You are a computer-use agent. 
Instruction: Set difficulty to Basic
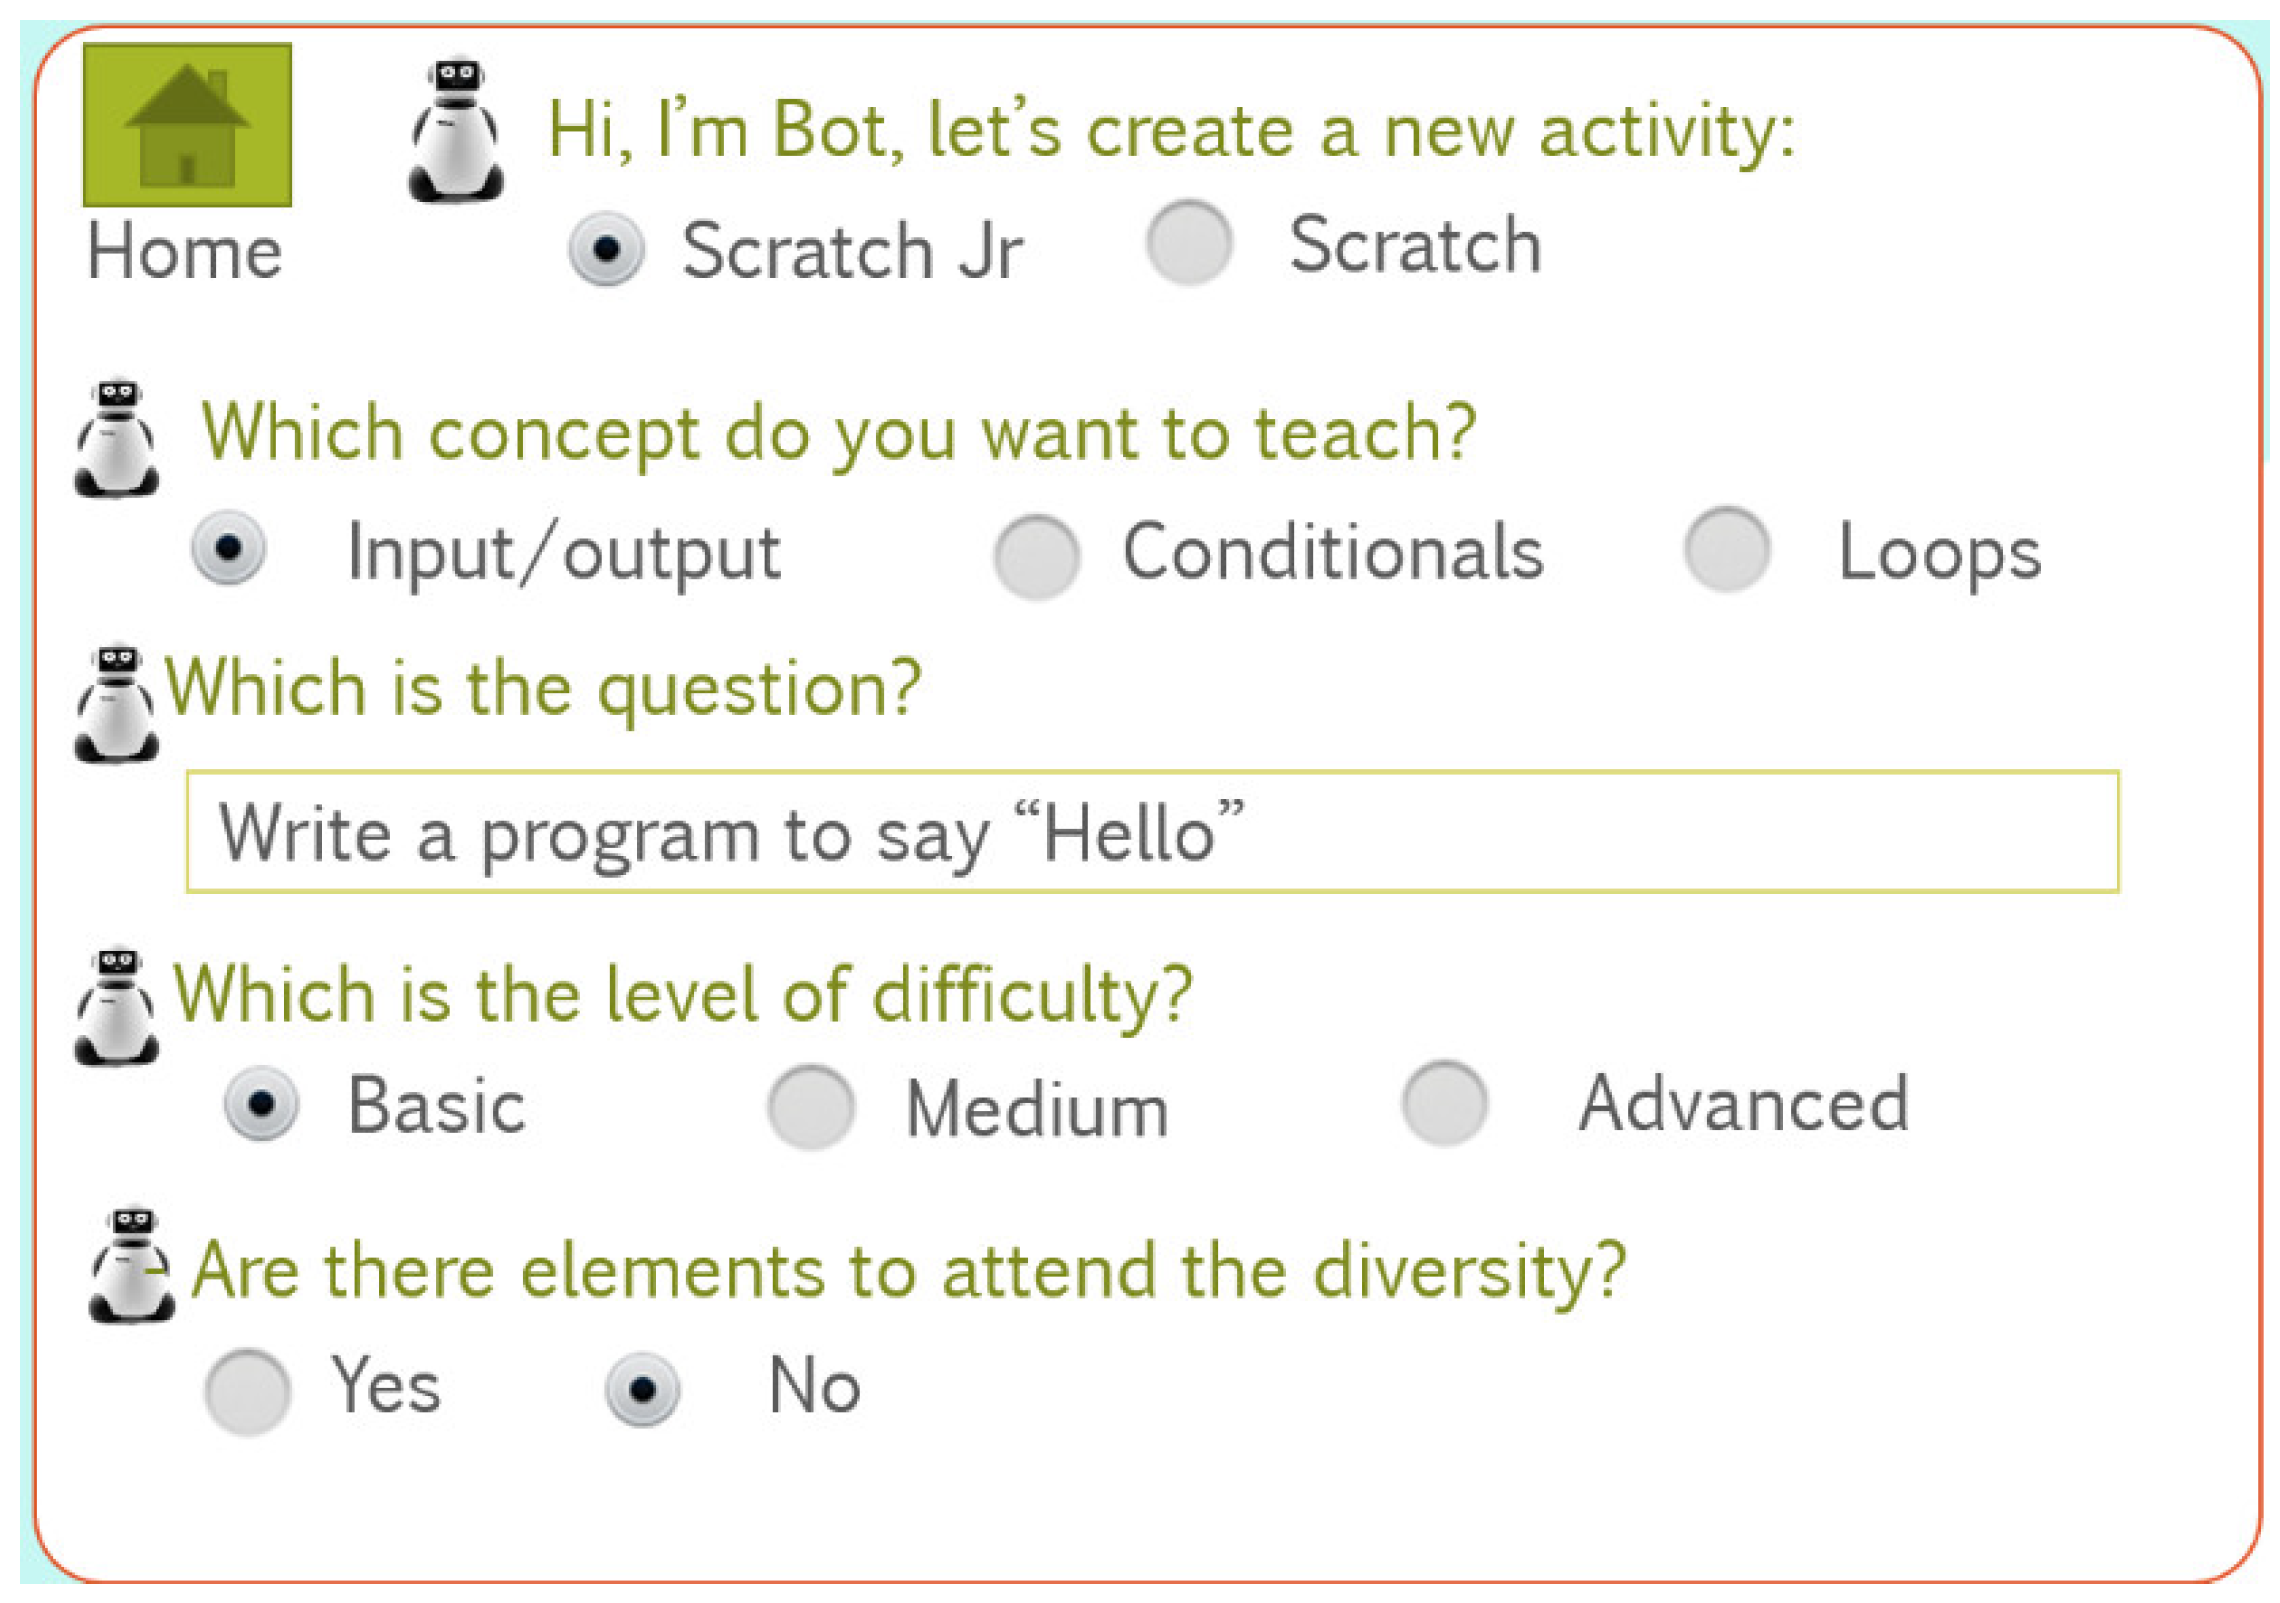tap(261, 1104)
